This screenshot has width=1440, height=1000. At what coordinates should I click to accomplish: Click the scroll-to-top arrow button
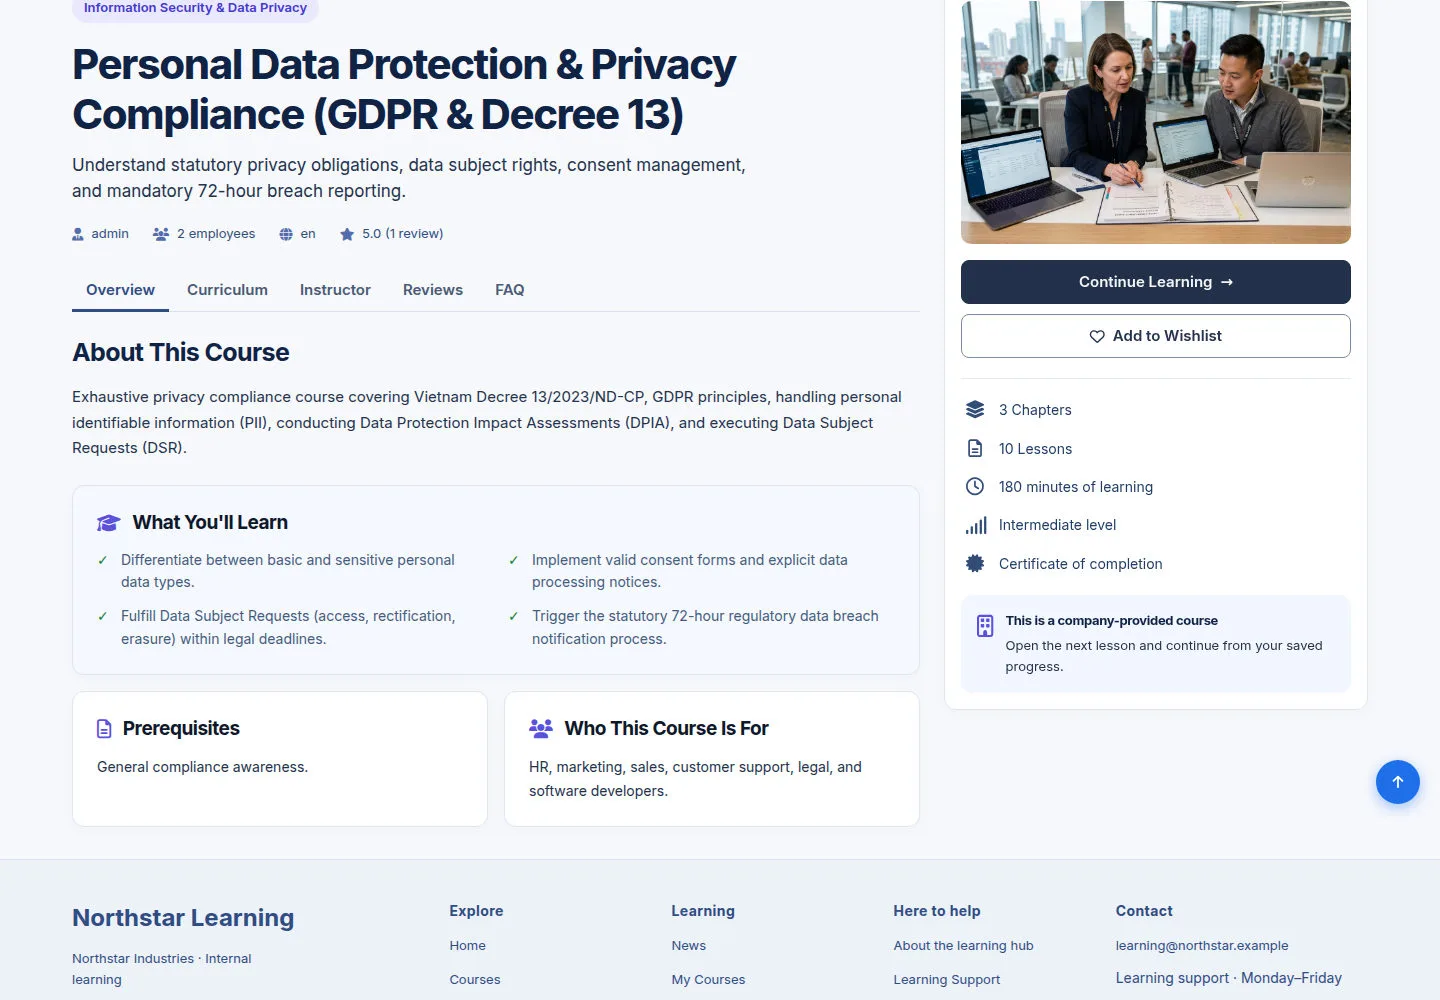pyautogui.click(x=1397, y=782)
